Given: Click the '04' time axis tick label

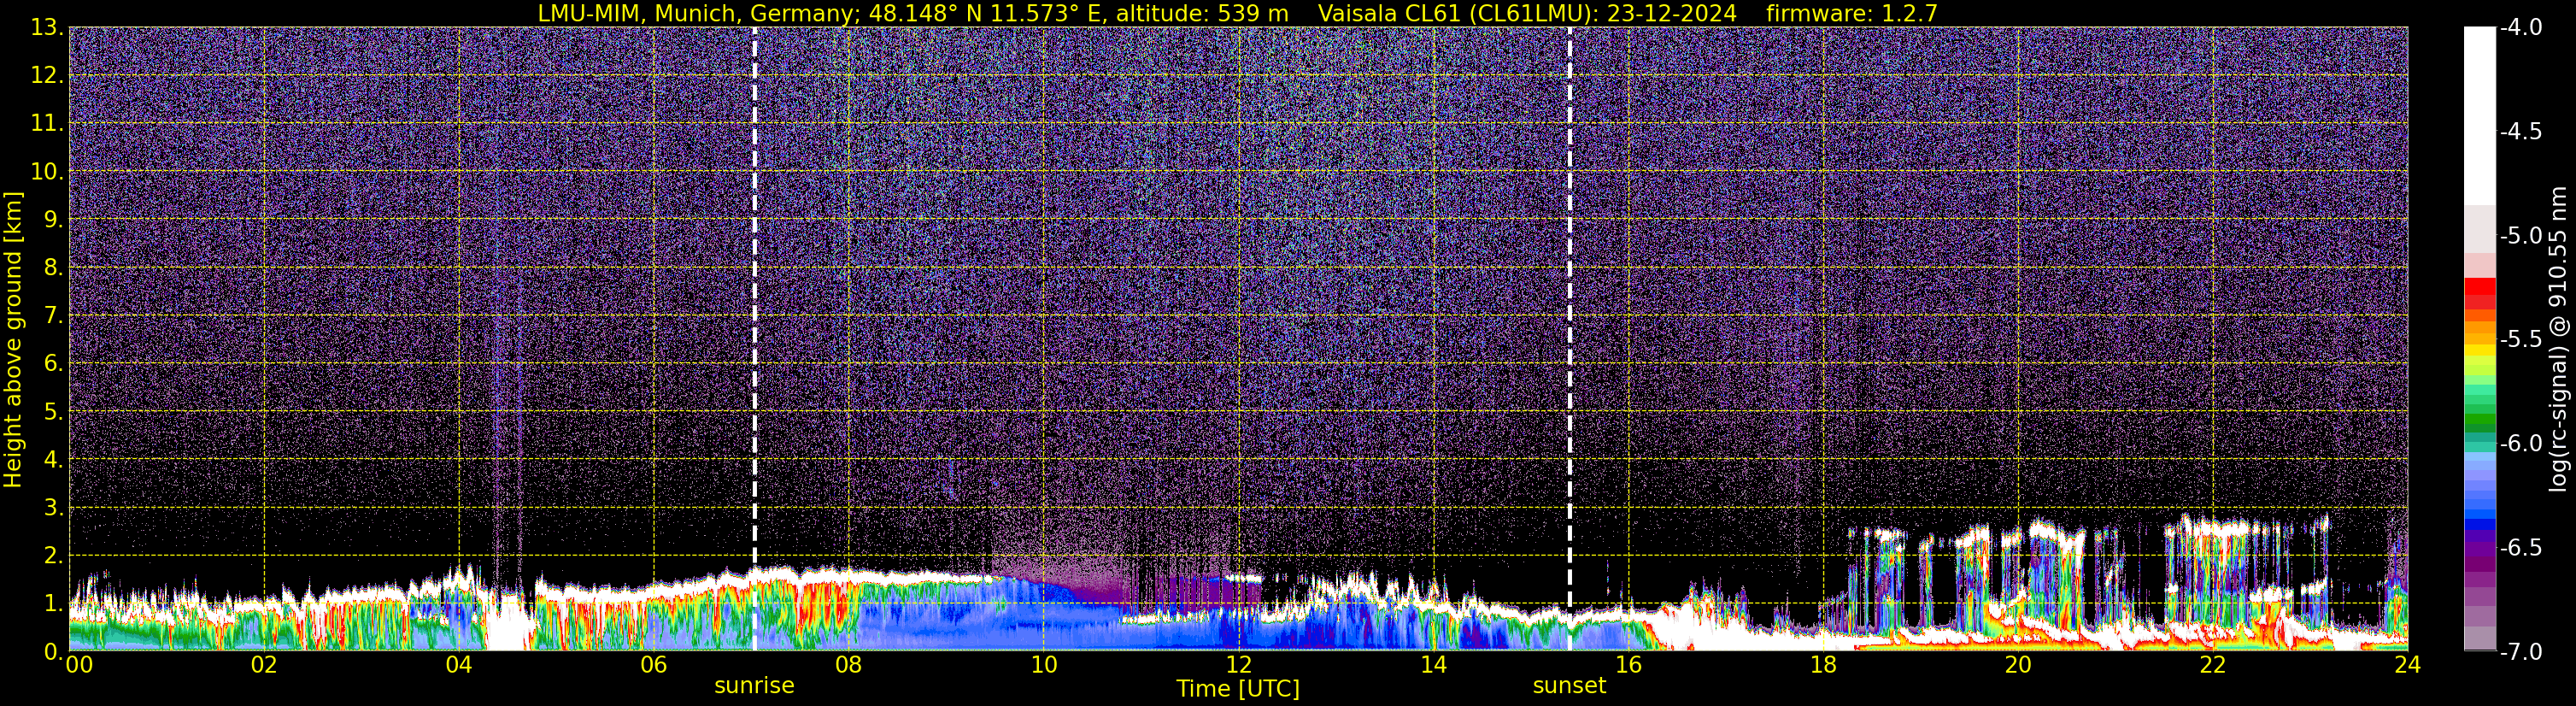Looking at the screenshot, I should 459,665.
